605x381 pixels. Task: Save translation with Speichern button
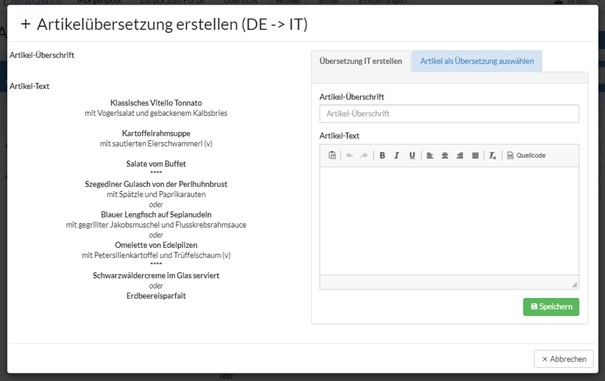click(x=551, y=307)
